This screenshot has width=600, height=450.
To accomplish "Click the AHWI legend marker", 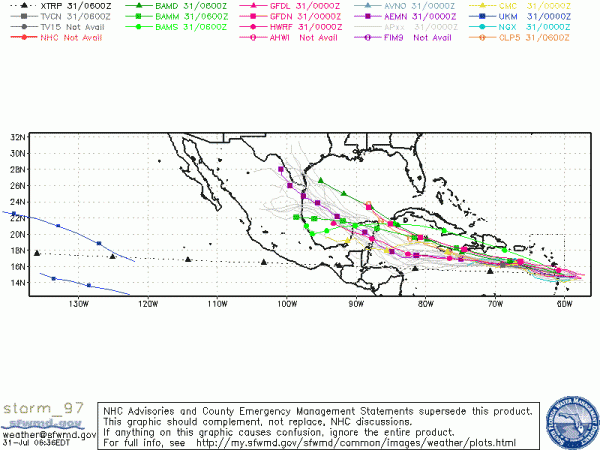I will click(x=253, y=38).
